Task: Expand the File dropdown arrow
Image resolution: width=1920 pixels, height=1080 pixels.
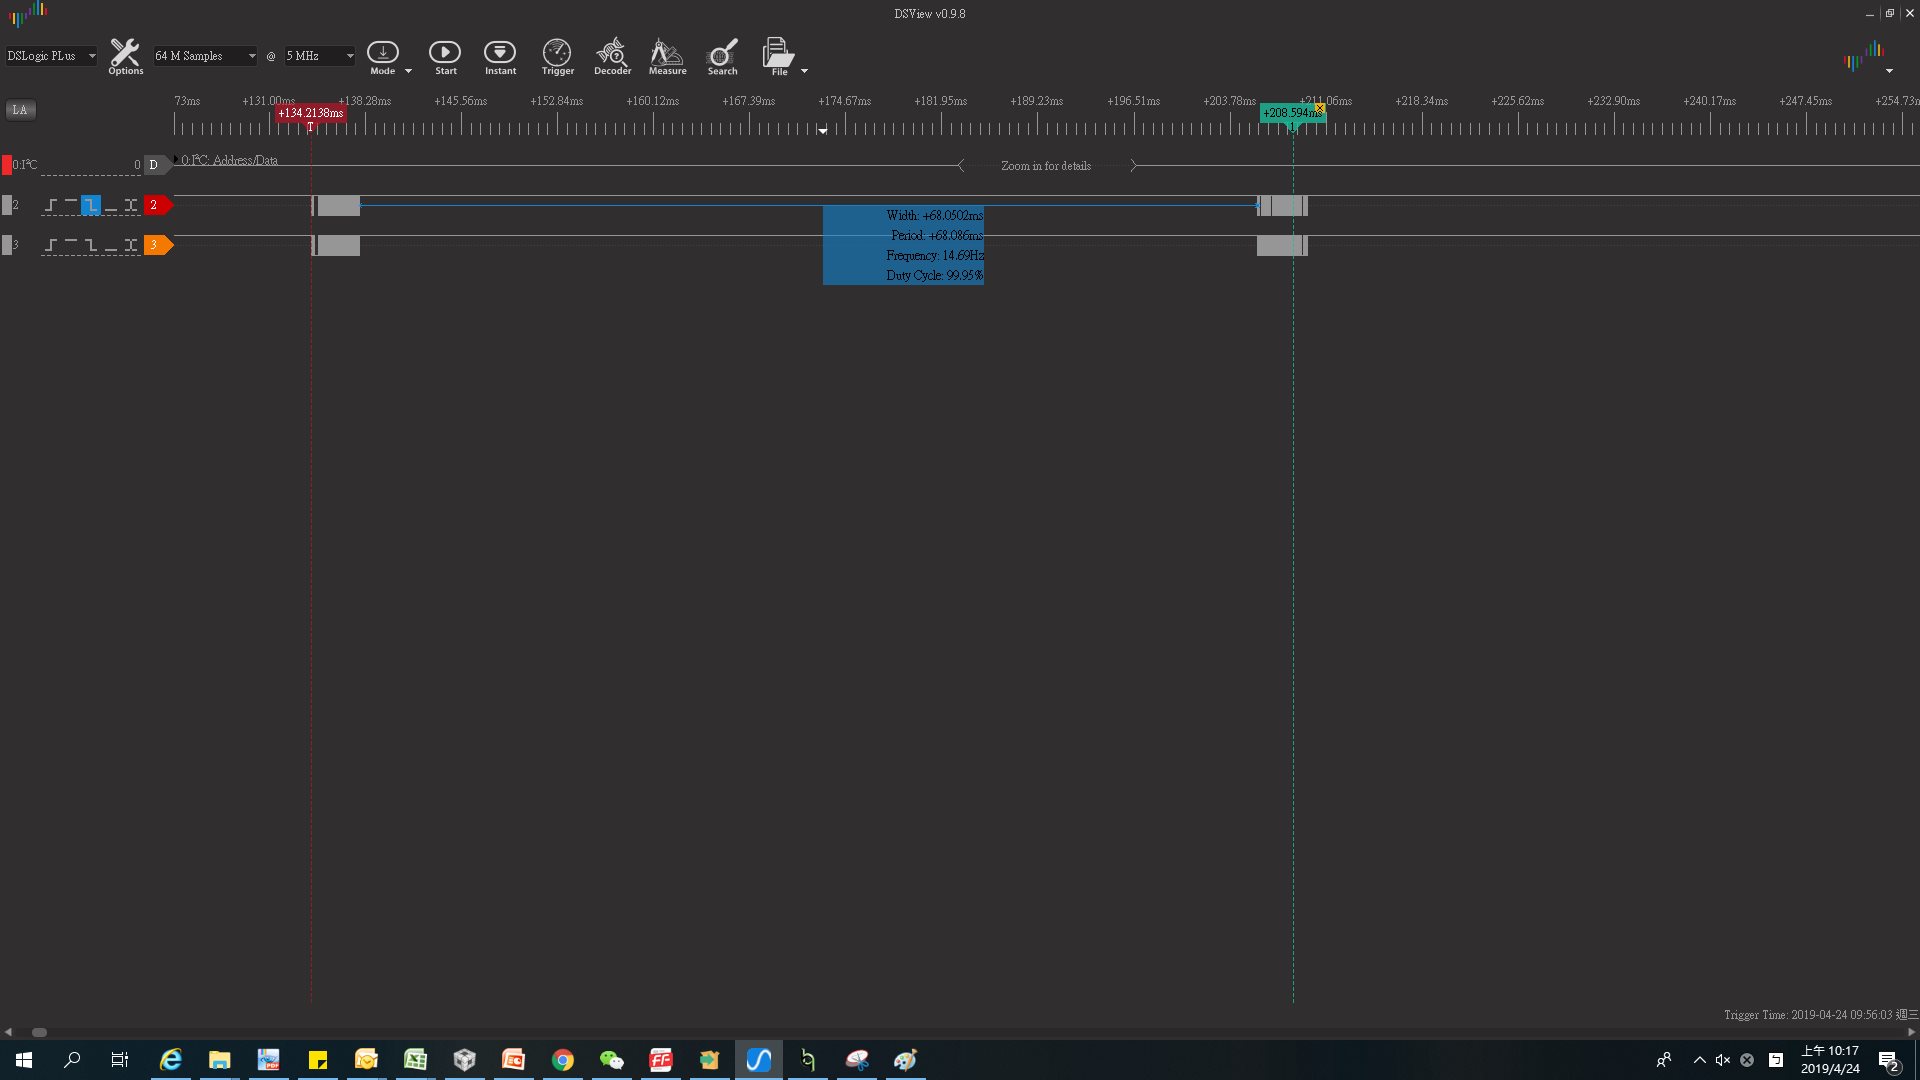Action: 804,71
